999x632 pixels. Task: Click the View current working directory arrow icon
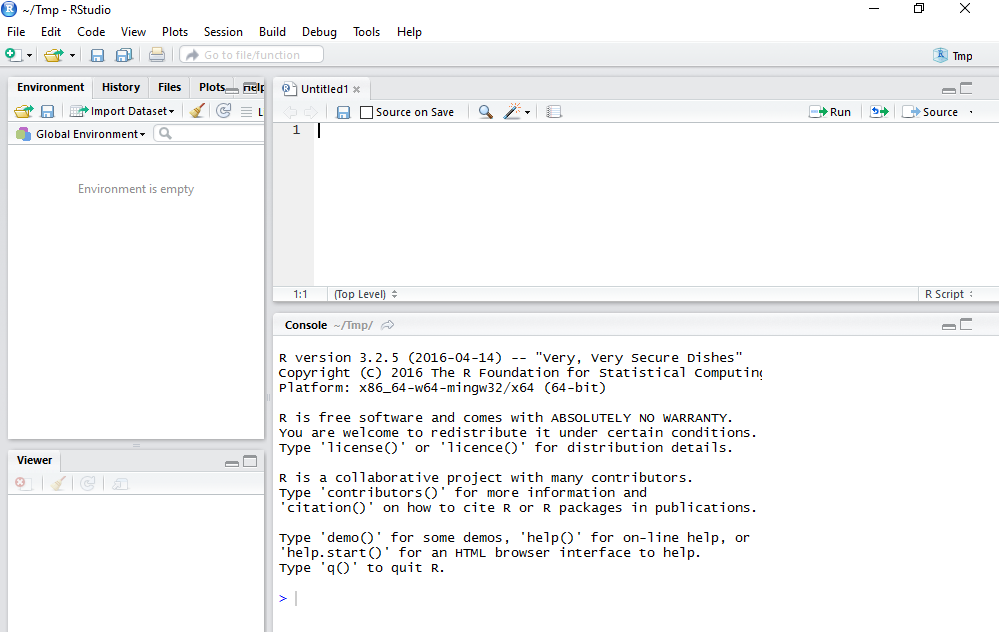tap(387, 325)
